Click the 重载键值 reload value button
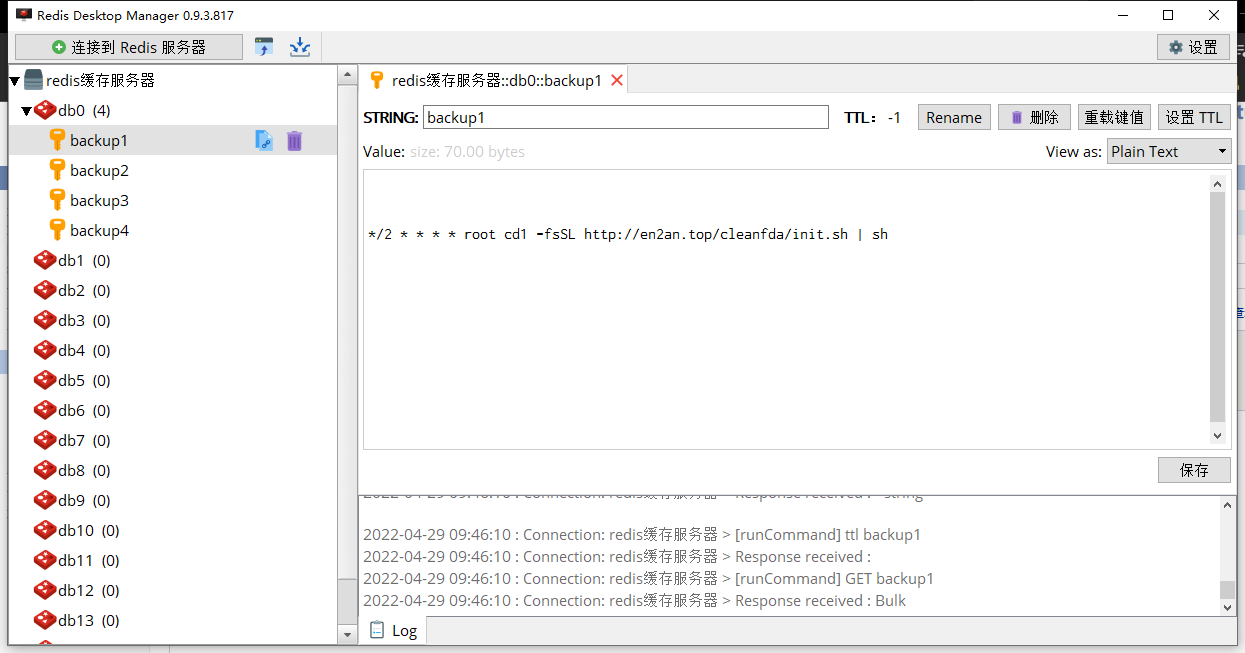The width and height of the screenshot is (1245, 653). point(1114,117)
